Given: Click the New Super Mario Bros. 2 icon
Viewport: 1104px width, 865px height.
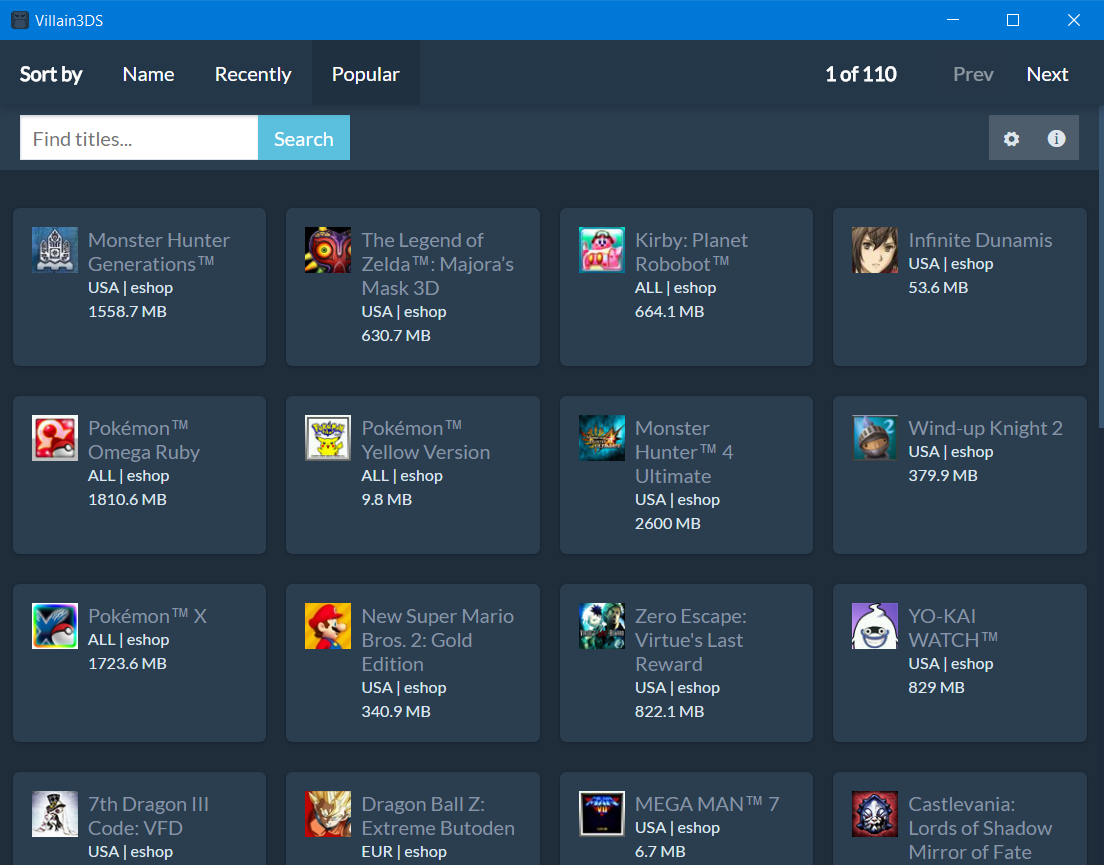Looking at the screenshot, I should [x=328, y=626].
